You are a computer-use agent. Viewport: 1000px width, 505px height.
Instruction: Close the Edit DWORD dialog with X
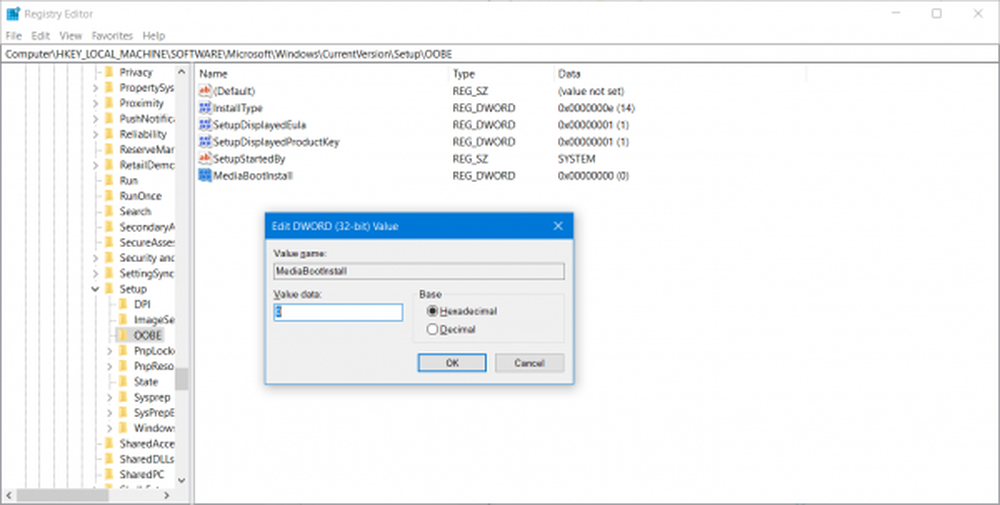point(558,226)
